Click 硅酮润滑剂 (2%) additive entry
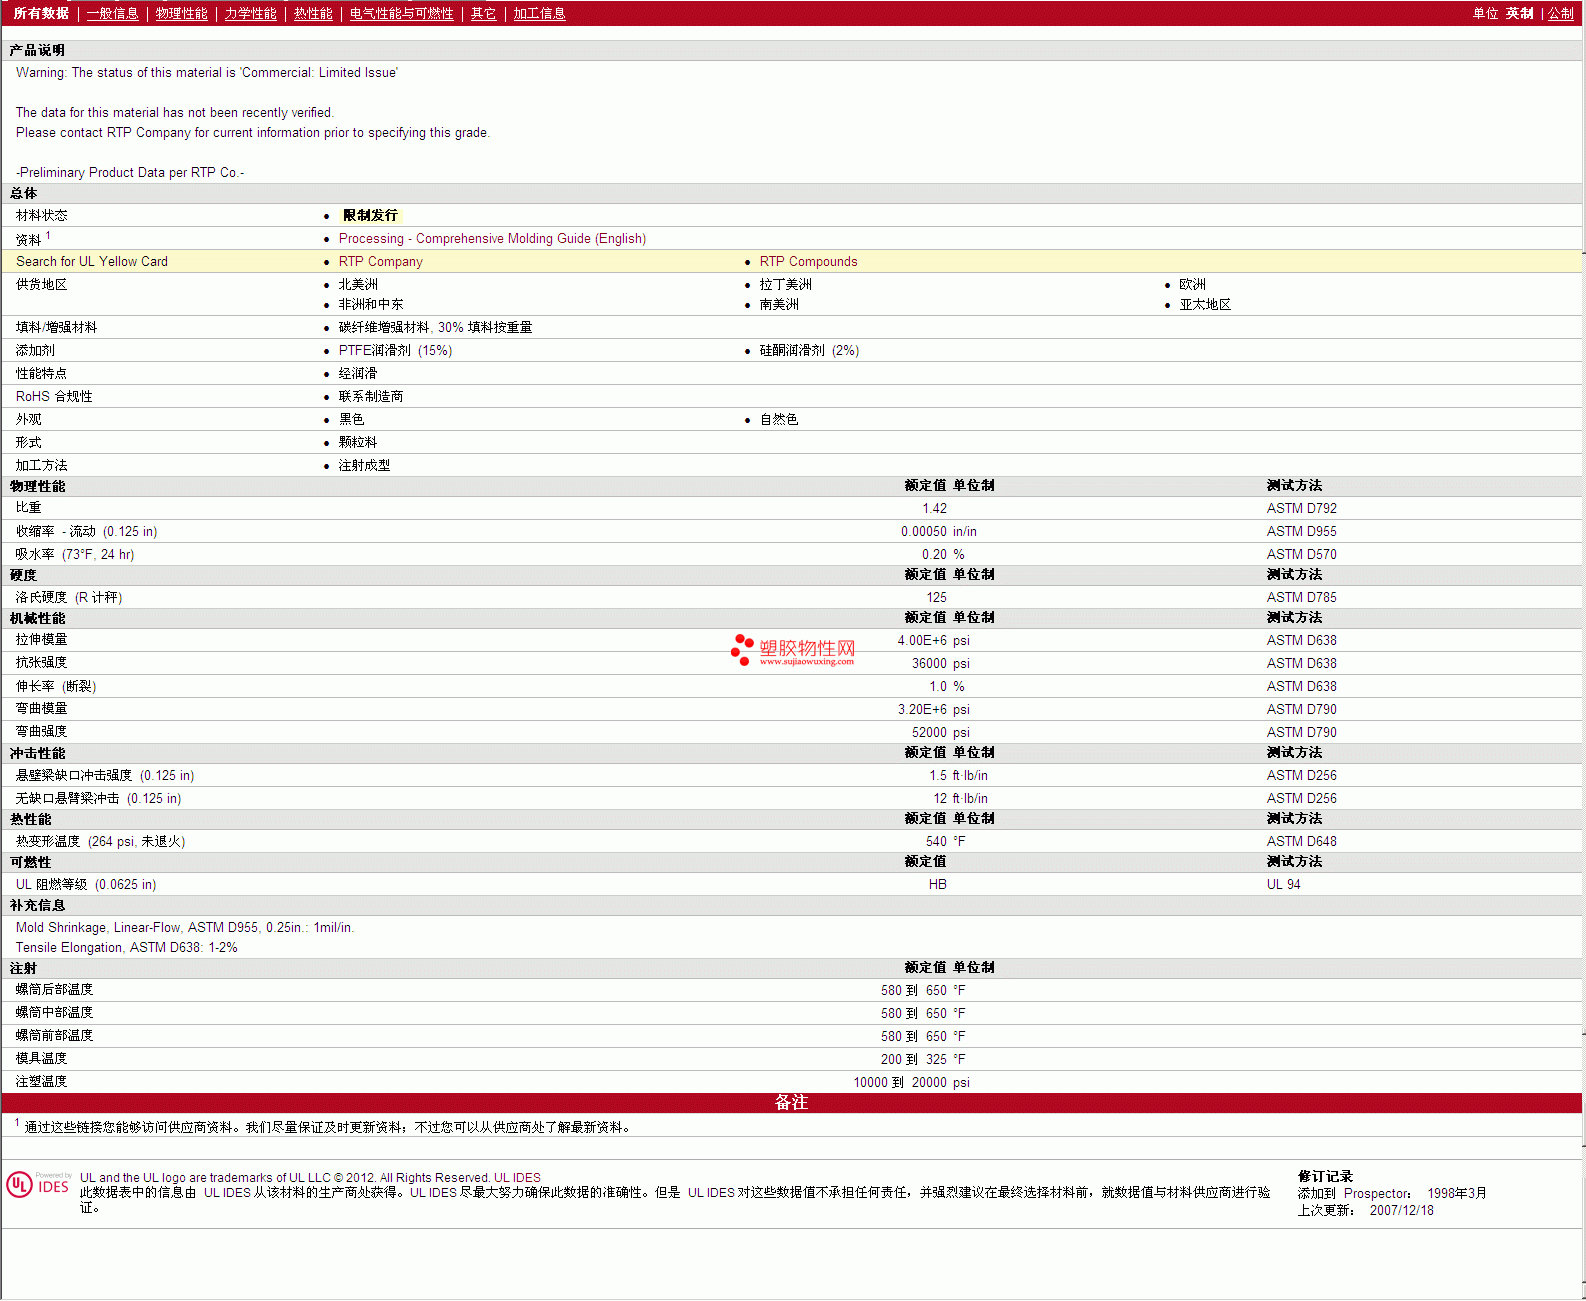Screen dimensions: 1586x1301 809,351
